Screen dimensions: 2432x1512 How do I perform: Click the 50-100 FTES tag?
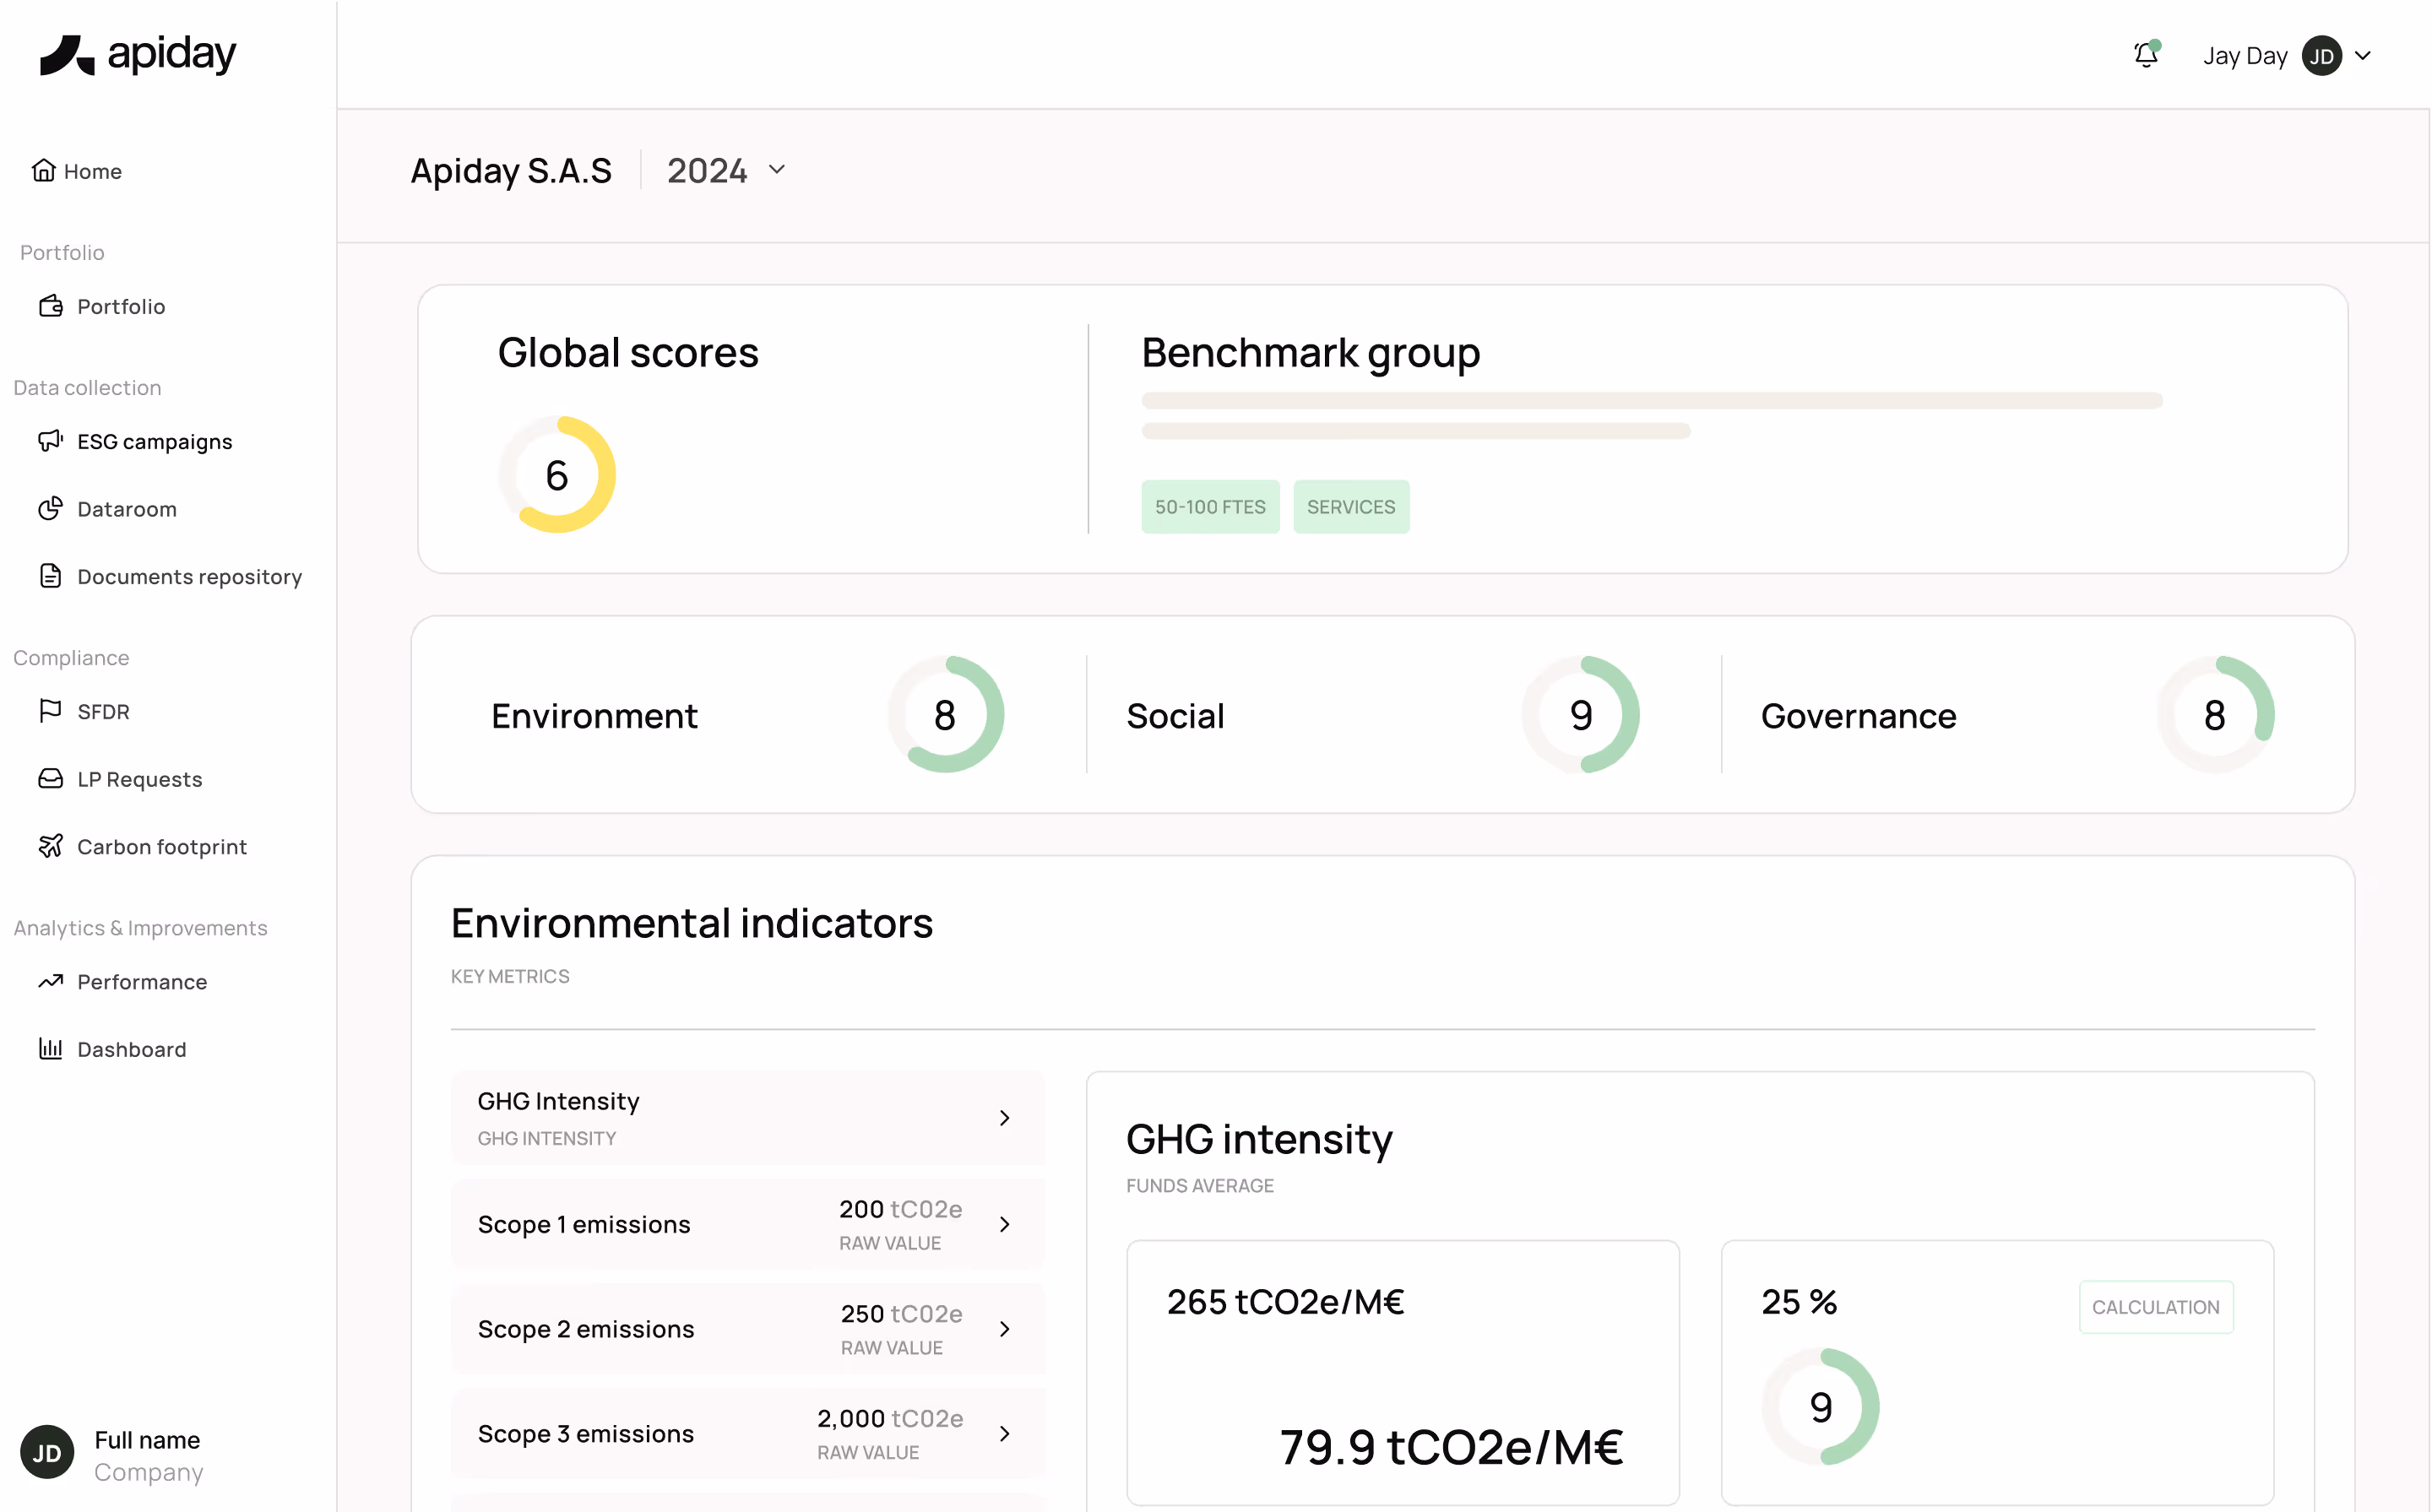pos(1209,507)
